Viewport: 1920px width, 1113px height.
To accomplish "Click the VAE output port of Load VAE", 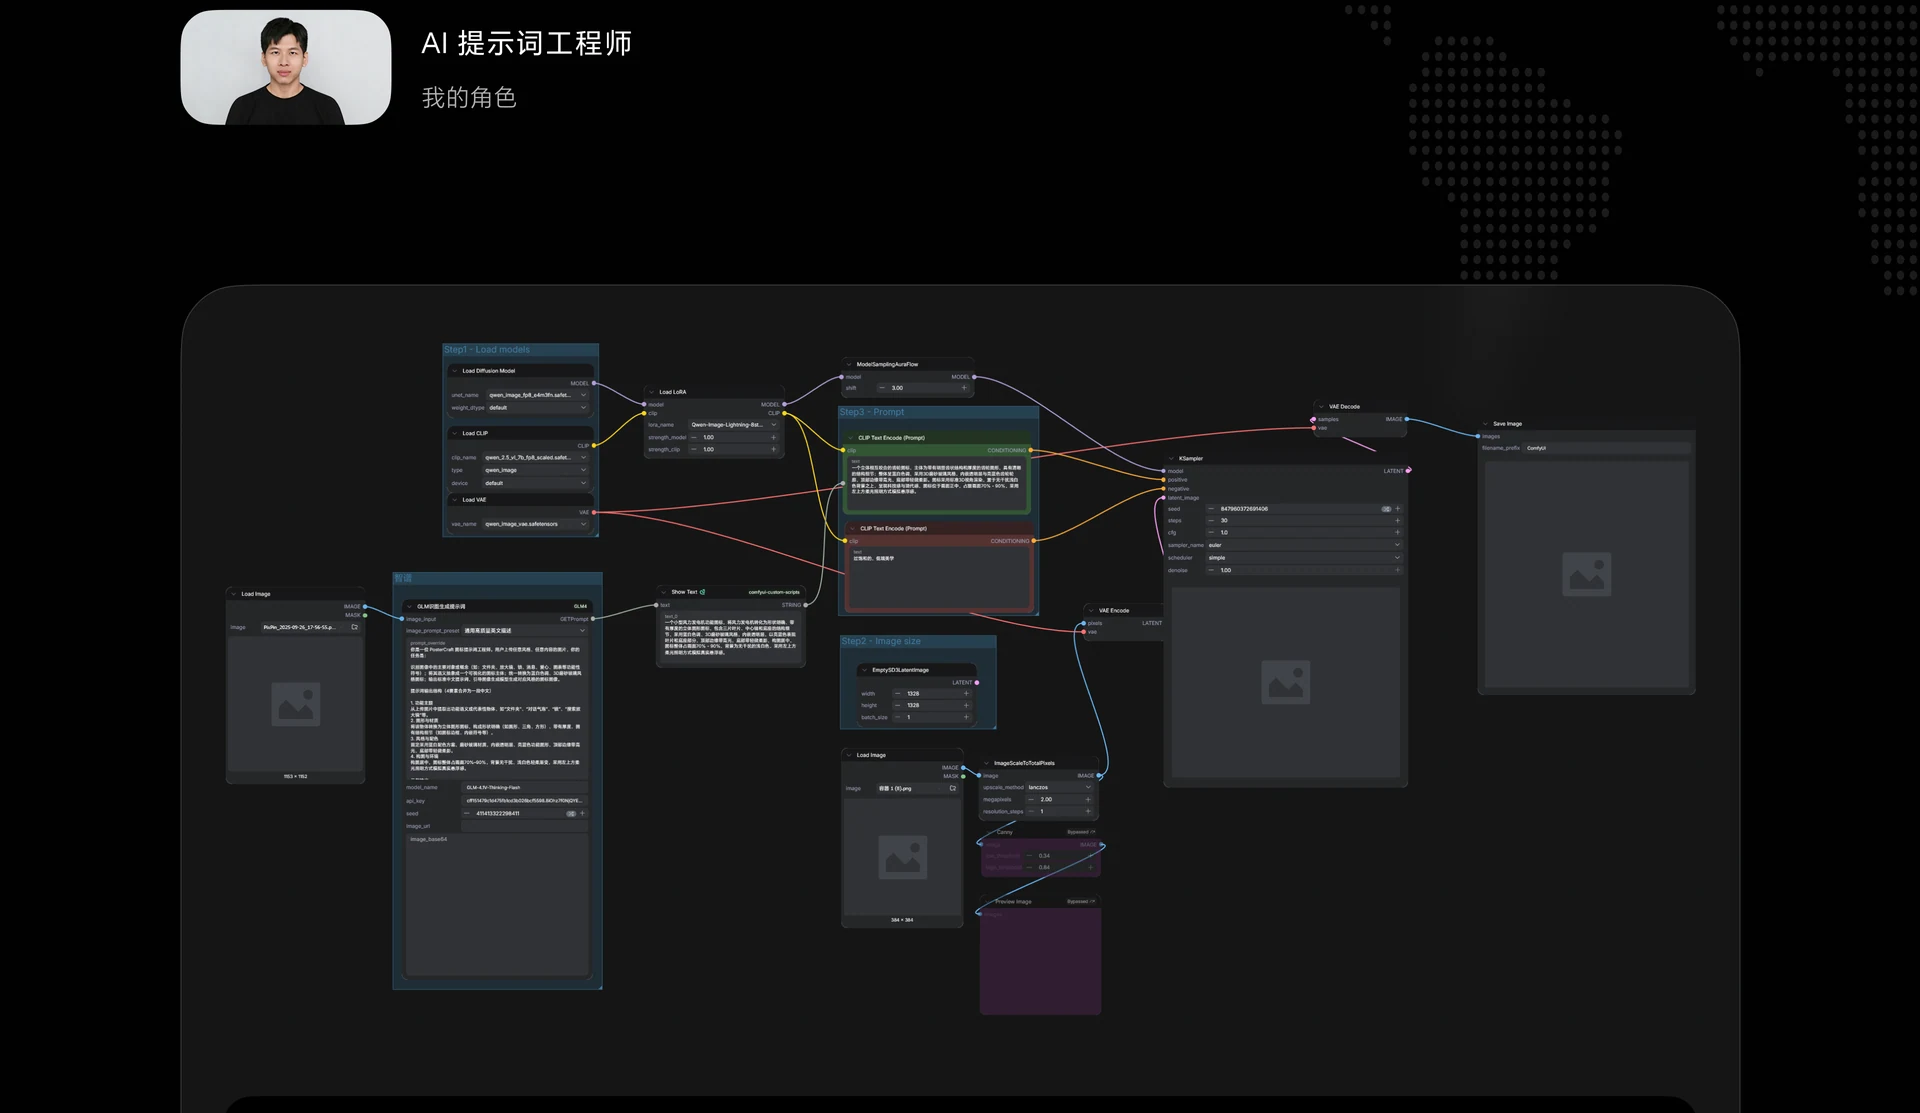I will coord(594,512).
